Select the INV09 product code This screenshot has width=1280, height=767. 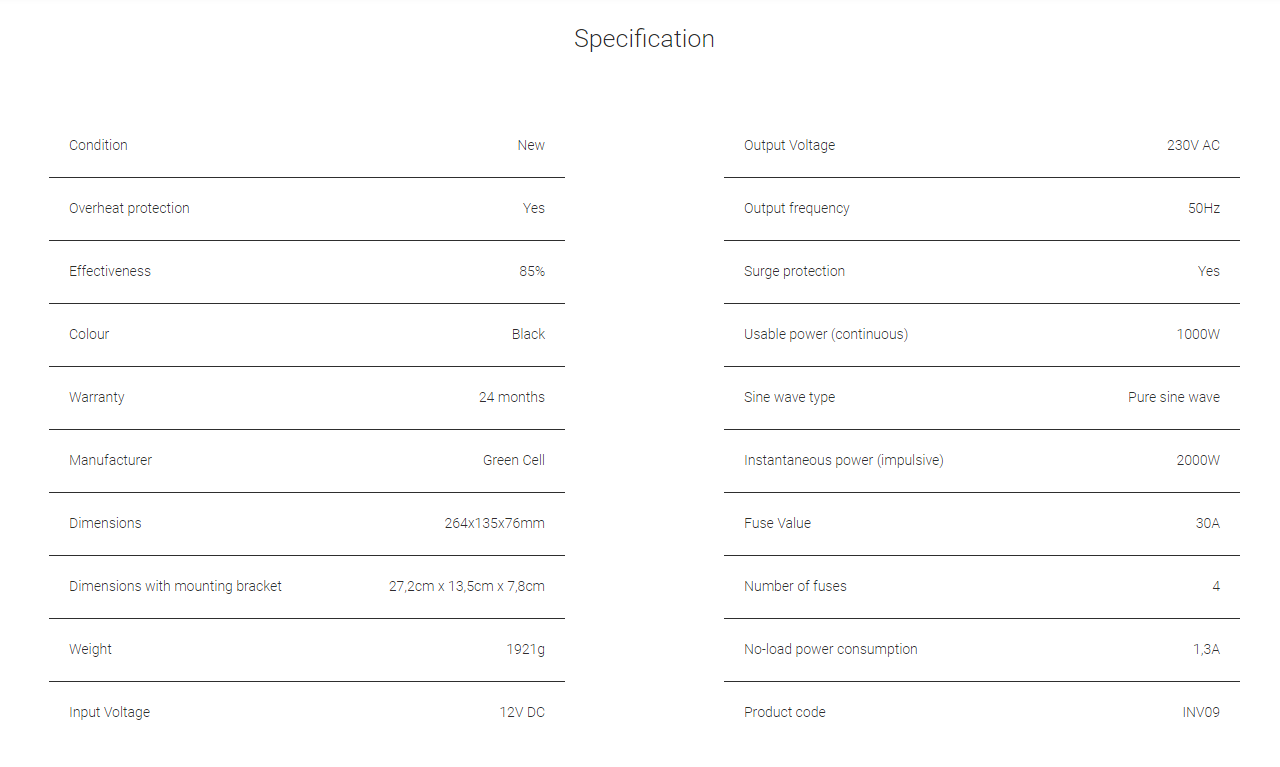(1201, 712)
